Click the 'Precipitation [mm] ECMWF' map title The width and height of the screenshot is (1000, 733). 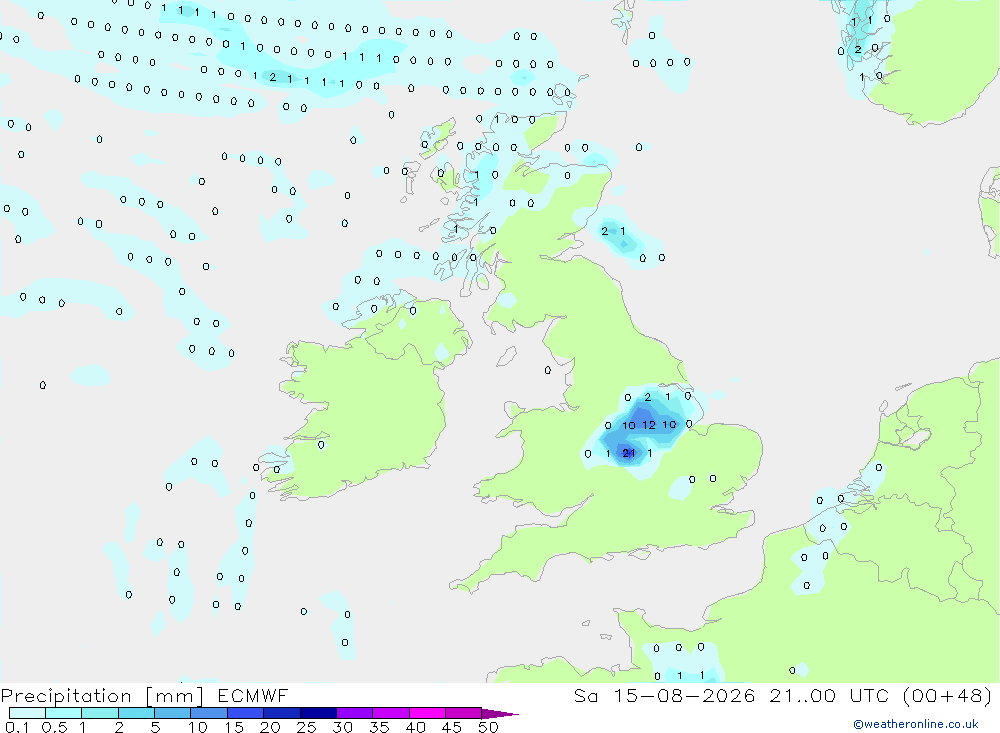click(x=144, y=695)
